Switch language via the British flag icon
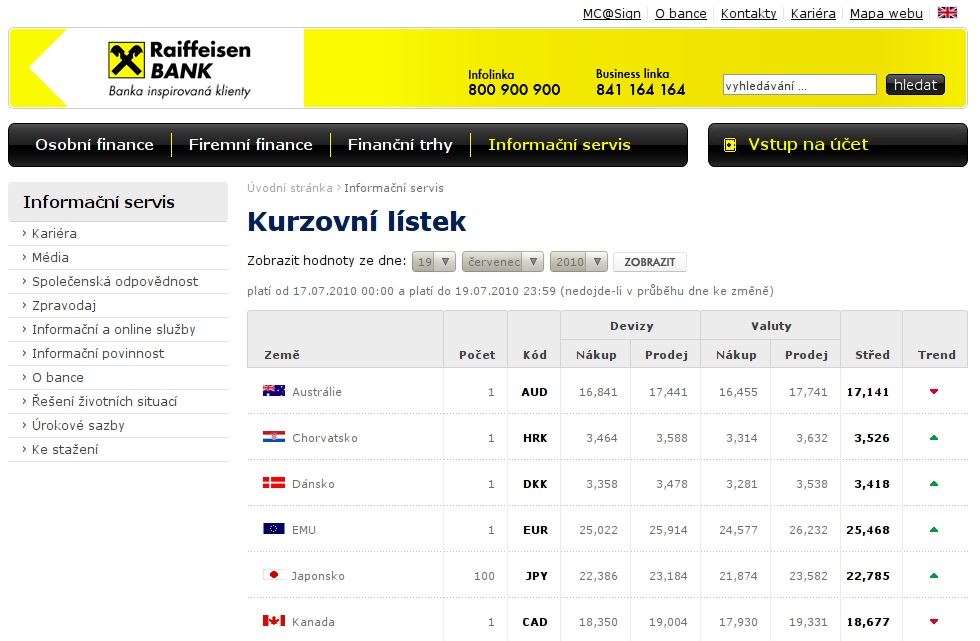 [x=947, y=13]
